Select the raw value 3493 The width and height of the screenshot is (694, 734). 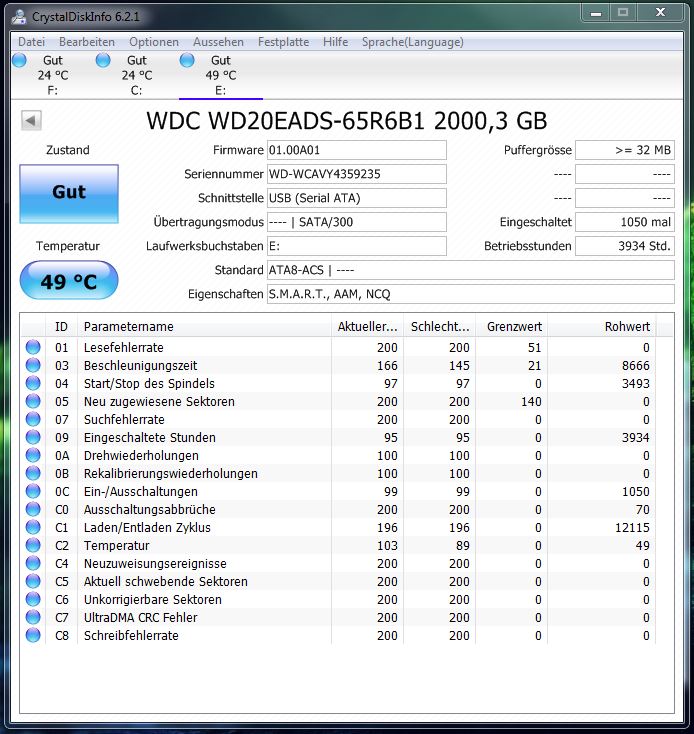point(636,383)
